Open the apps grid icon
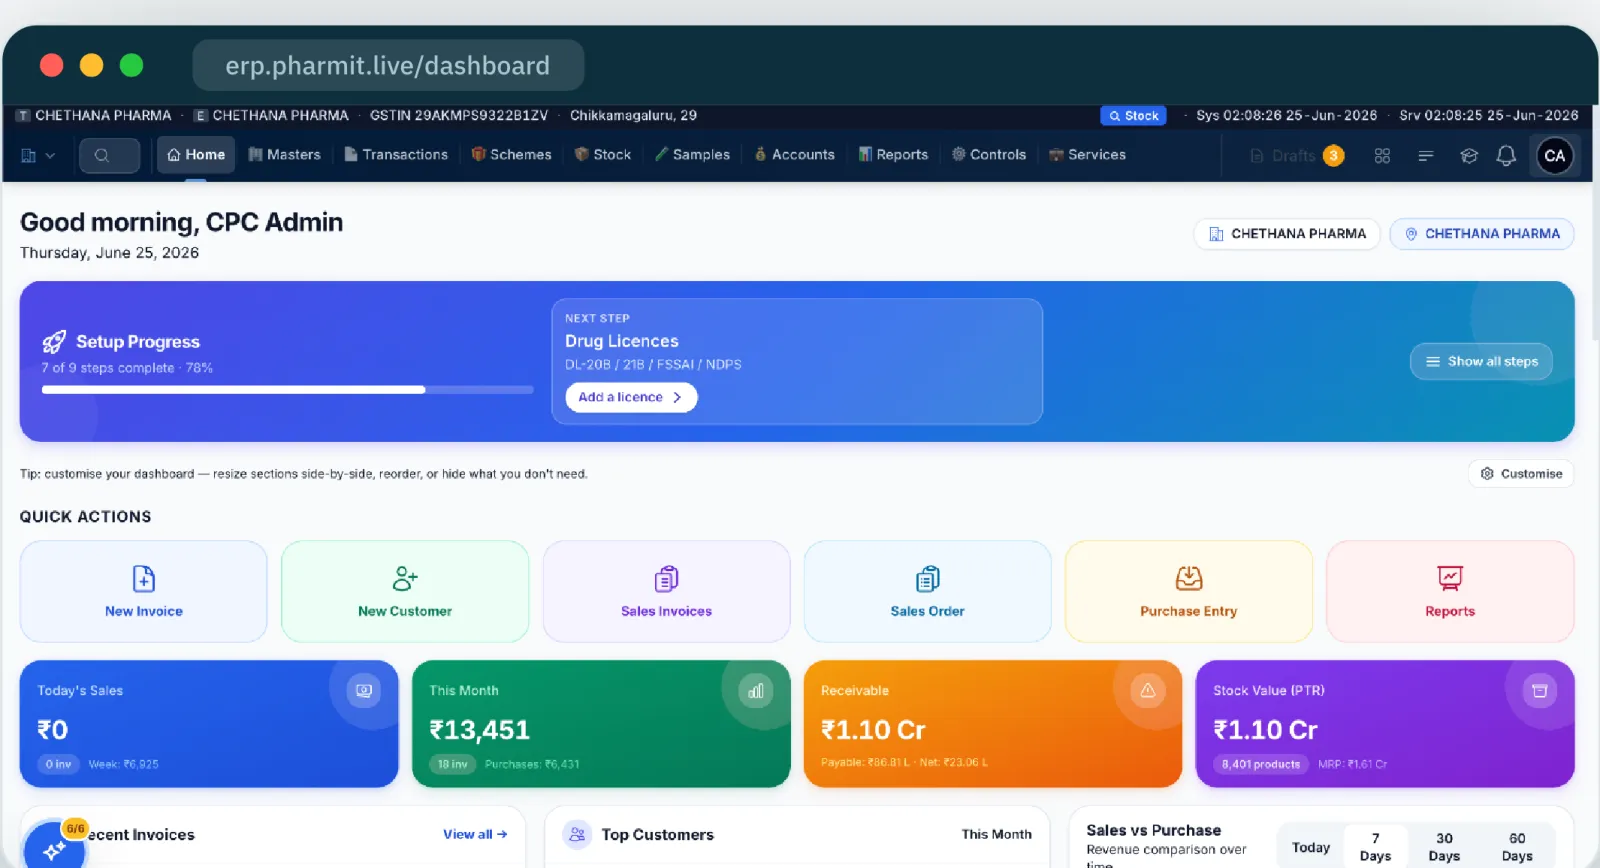This screenshot has height=868, width=1600. 1382,156
